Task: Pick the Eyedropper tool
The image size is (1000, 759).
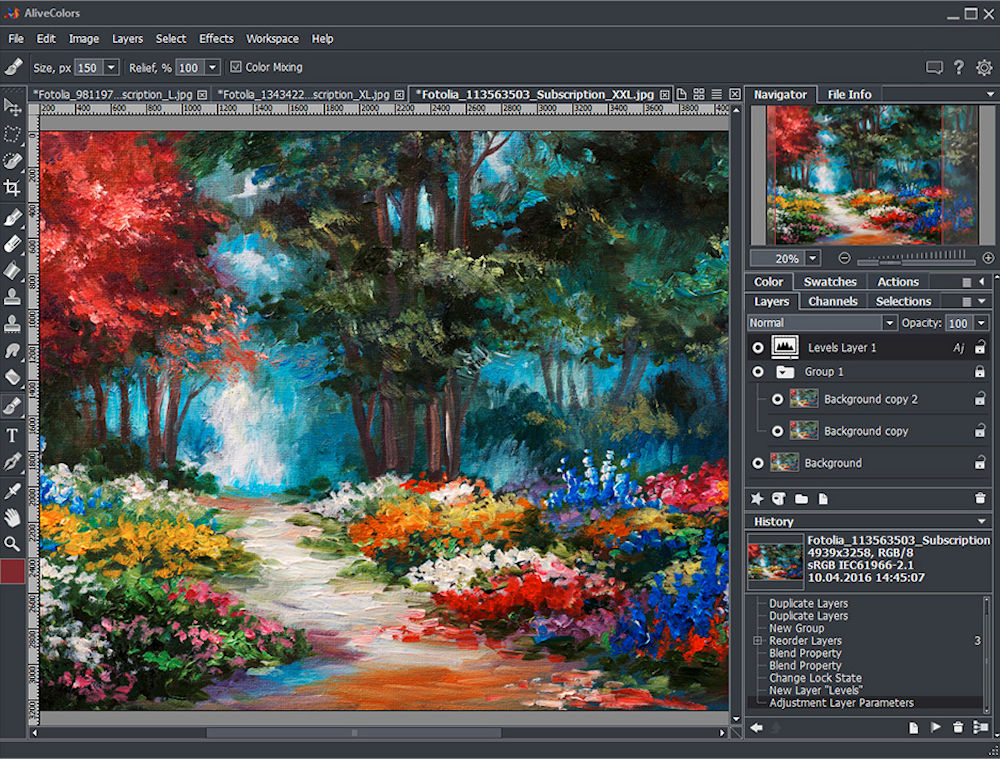Action: [13, 490]
